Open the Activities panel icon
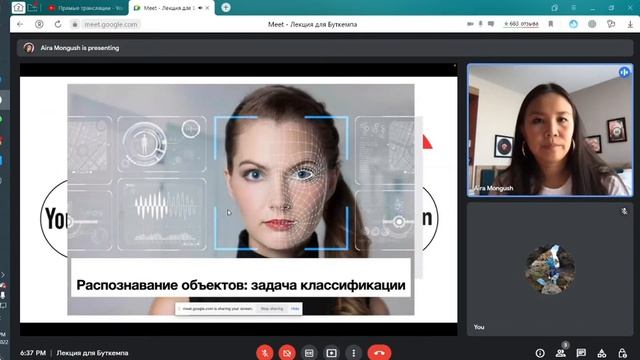The image size is (640, 360). point(602,353)
